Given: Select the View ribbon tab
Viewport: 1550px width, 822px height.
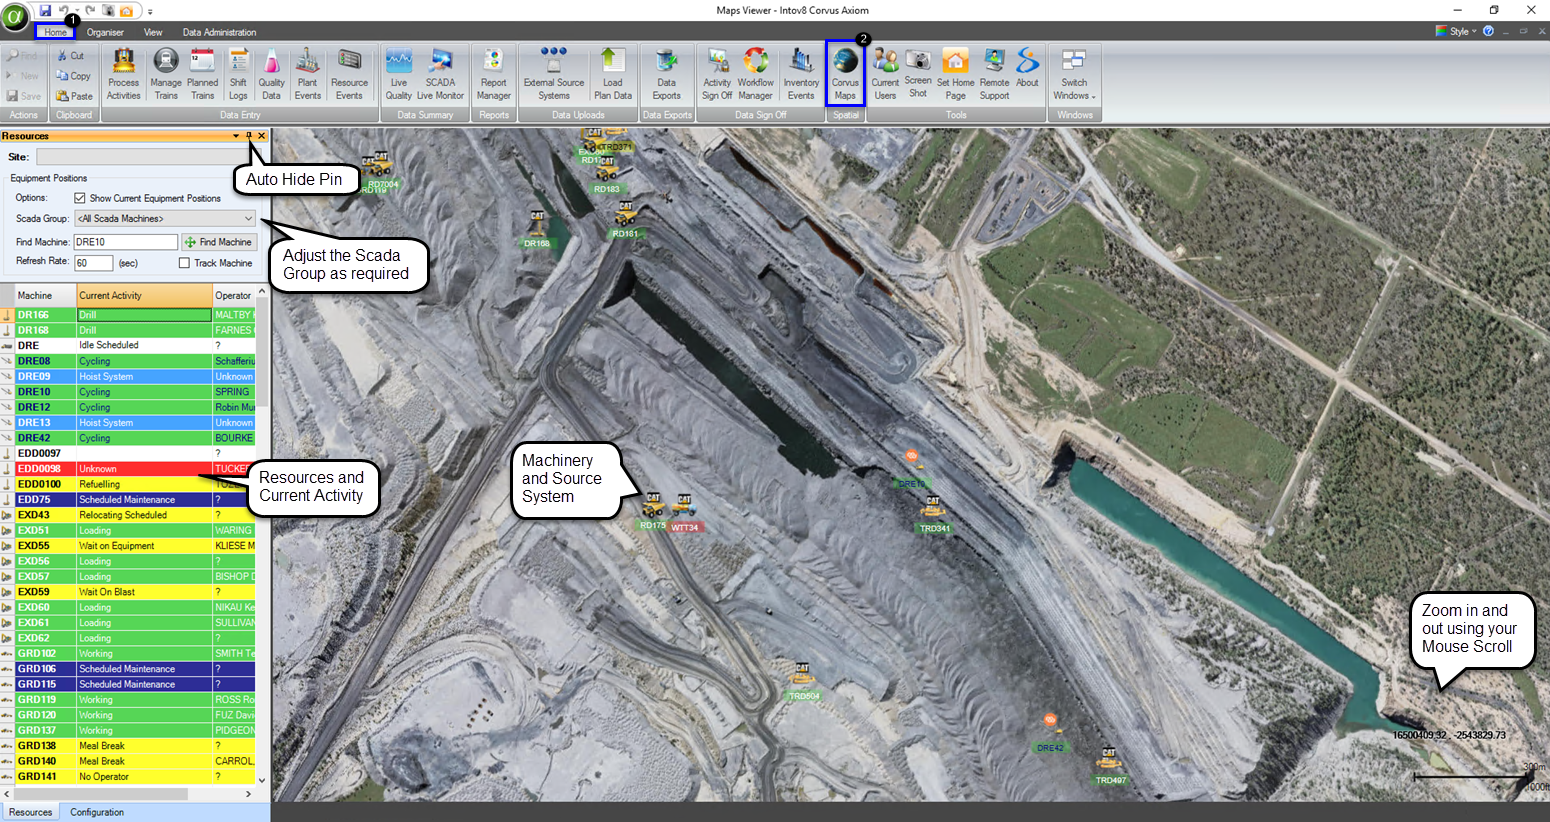Looking at the screenshot, I should (x=153, y=32).
